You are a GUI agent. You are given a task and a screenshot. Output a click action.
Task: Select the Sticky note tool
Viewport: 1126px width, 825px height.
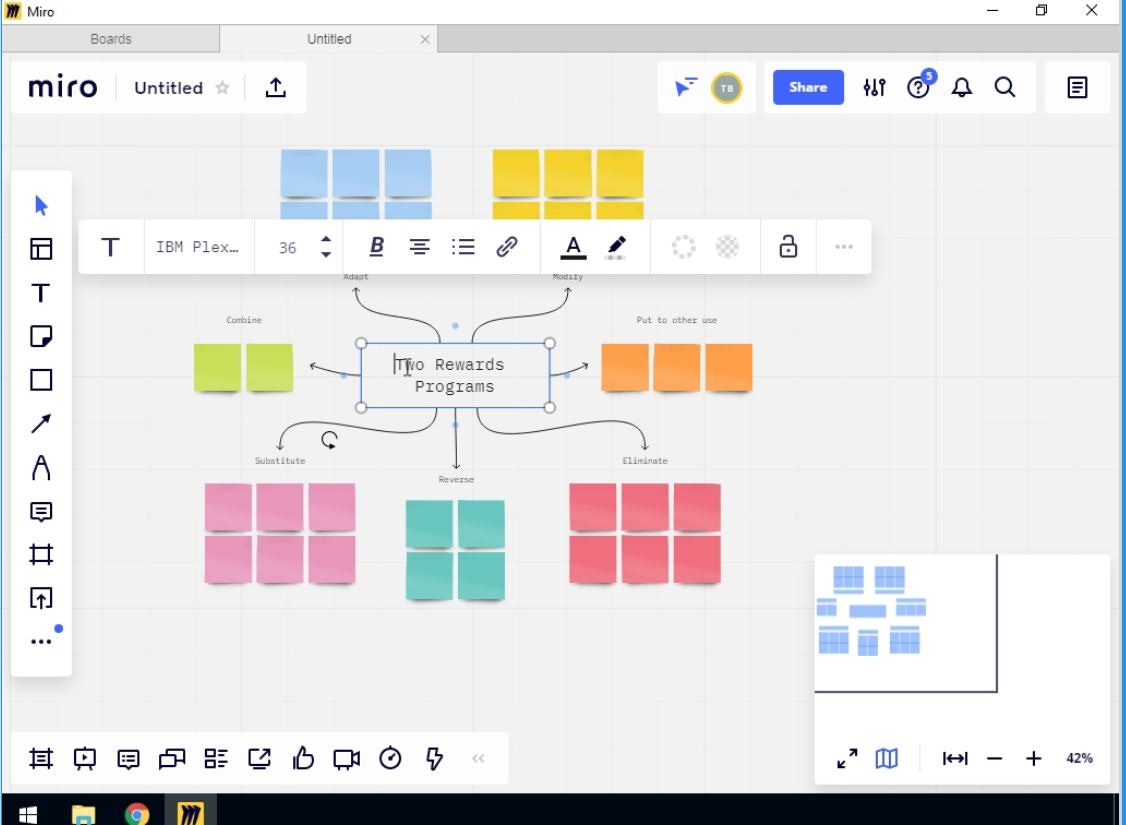(x=41, y=336)
